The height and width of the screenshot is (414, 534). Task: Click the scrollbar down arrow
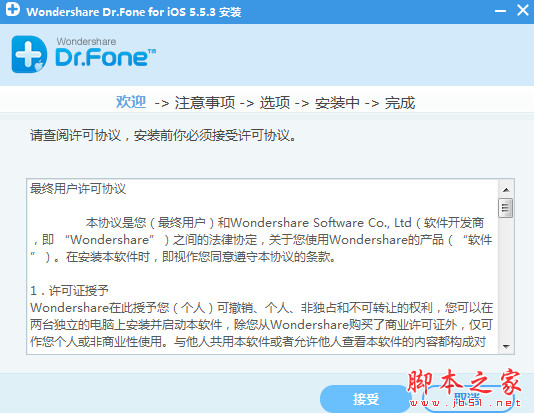click(506, 347)
